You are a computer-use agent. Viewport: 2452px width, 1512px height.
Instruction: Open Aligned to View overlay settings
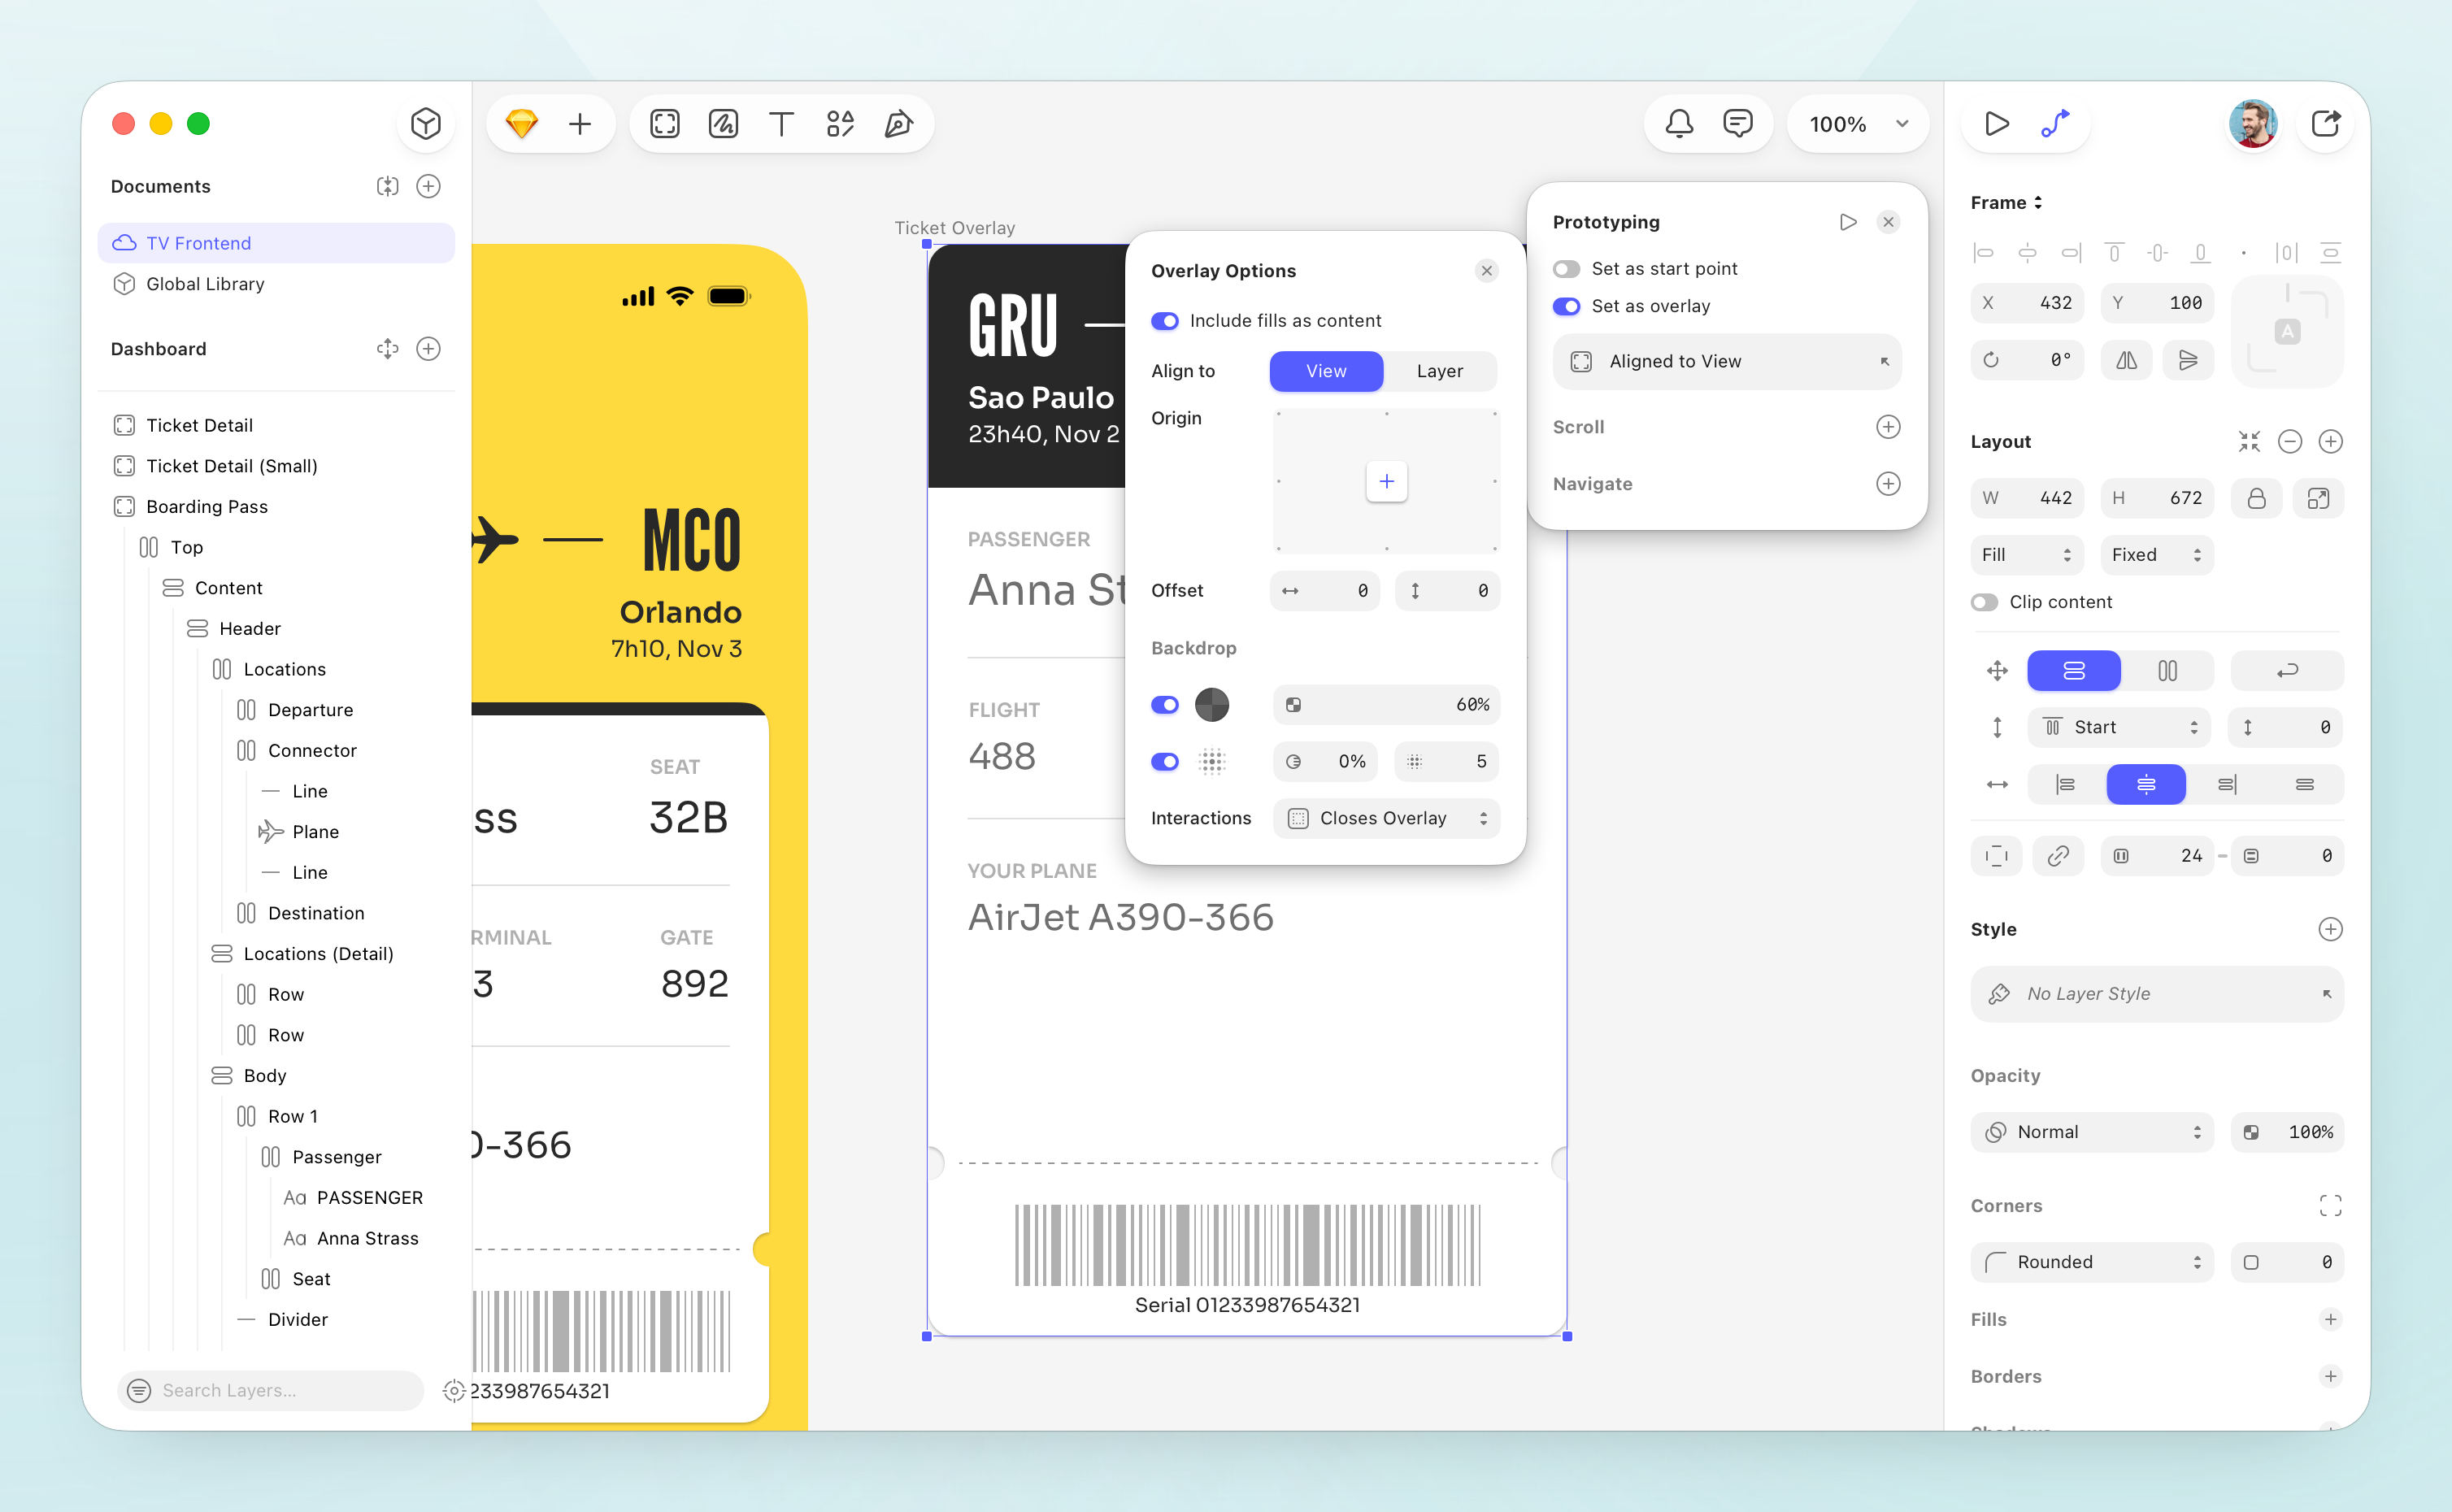[x=1727, y=362]
